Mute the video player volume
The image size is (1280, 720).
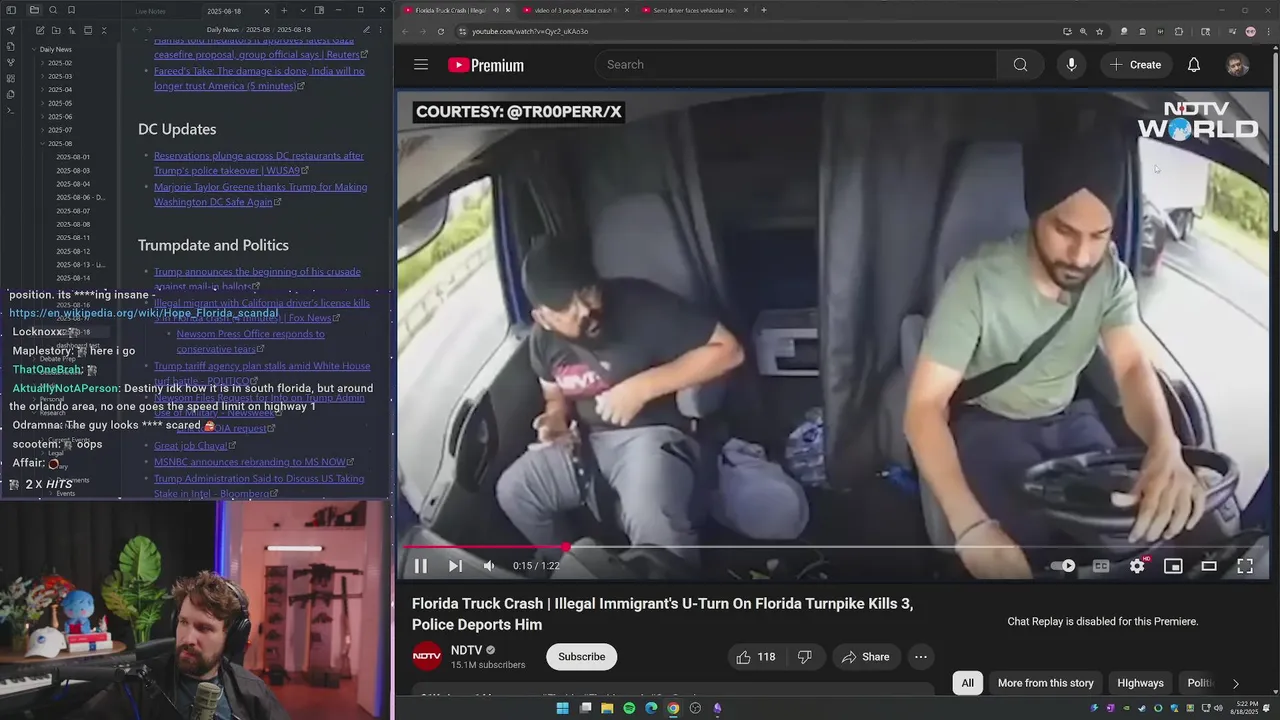pyautogui.click(x=489, y=566)
